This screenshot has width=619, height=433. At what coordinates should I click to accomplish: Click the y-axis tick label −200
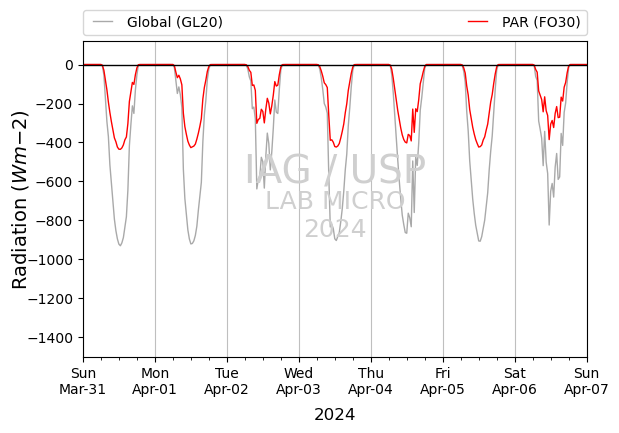click(x=55, y=104)
